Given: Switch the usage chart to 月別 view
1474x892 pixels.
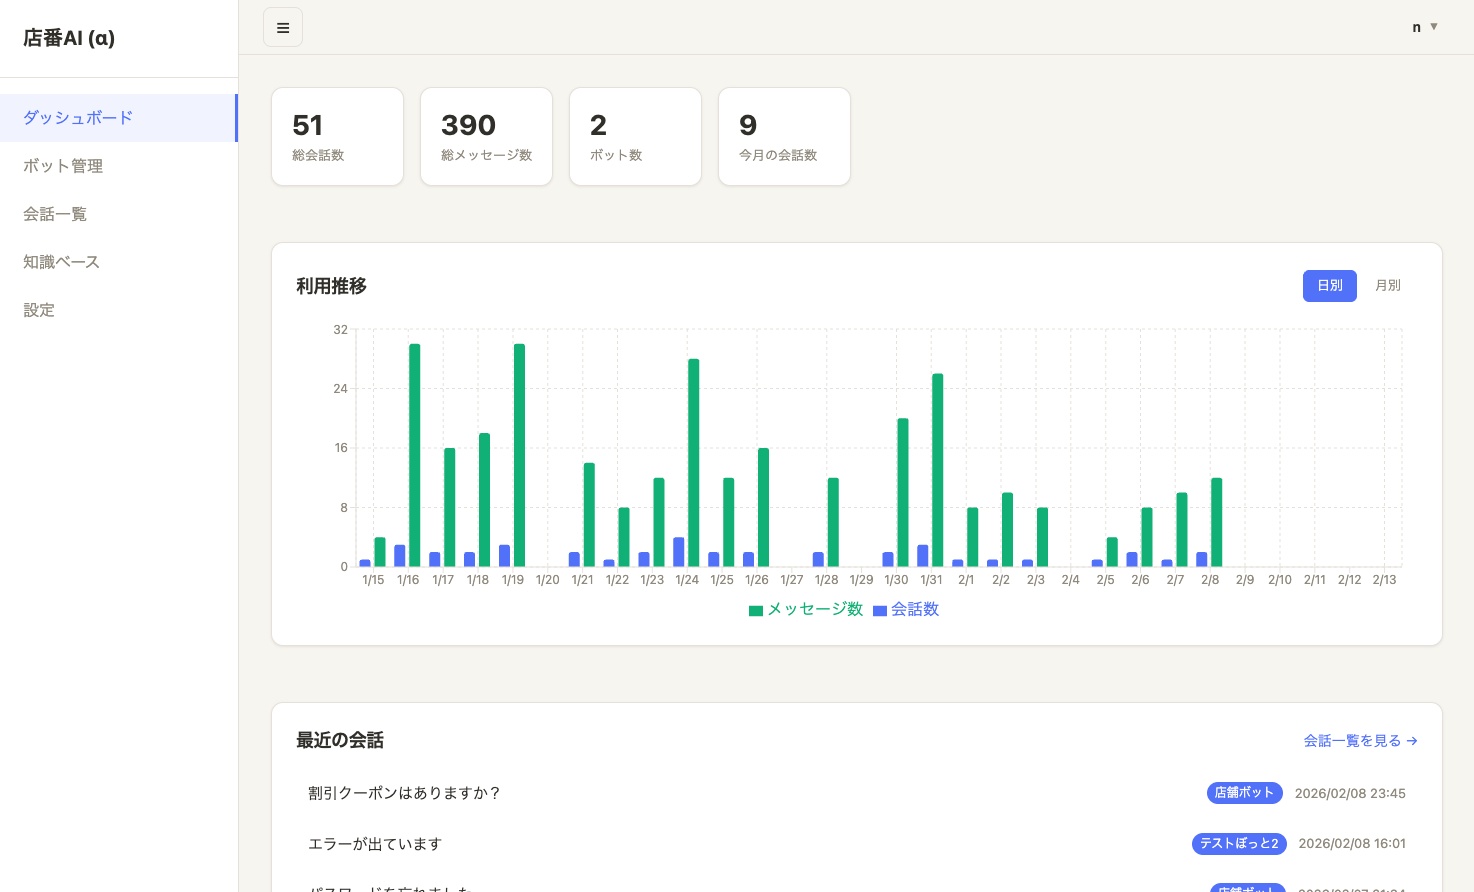Looking at the screenshot, I should pos(1387,285).
